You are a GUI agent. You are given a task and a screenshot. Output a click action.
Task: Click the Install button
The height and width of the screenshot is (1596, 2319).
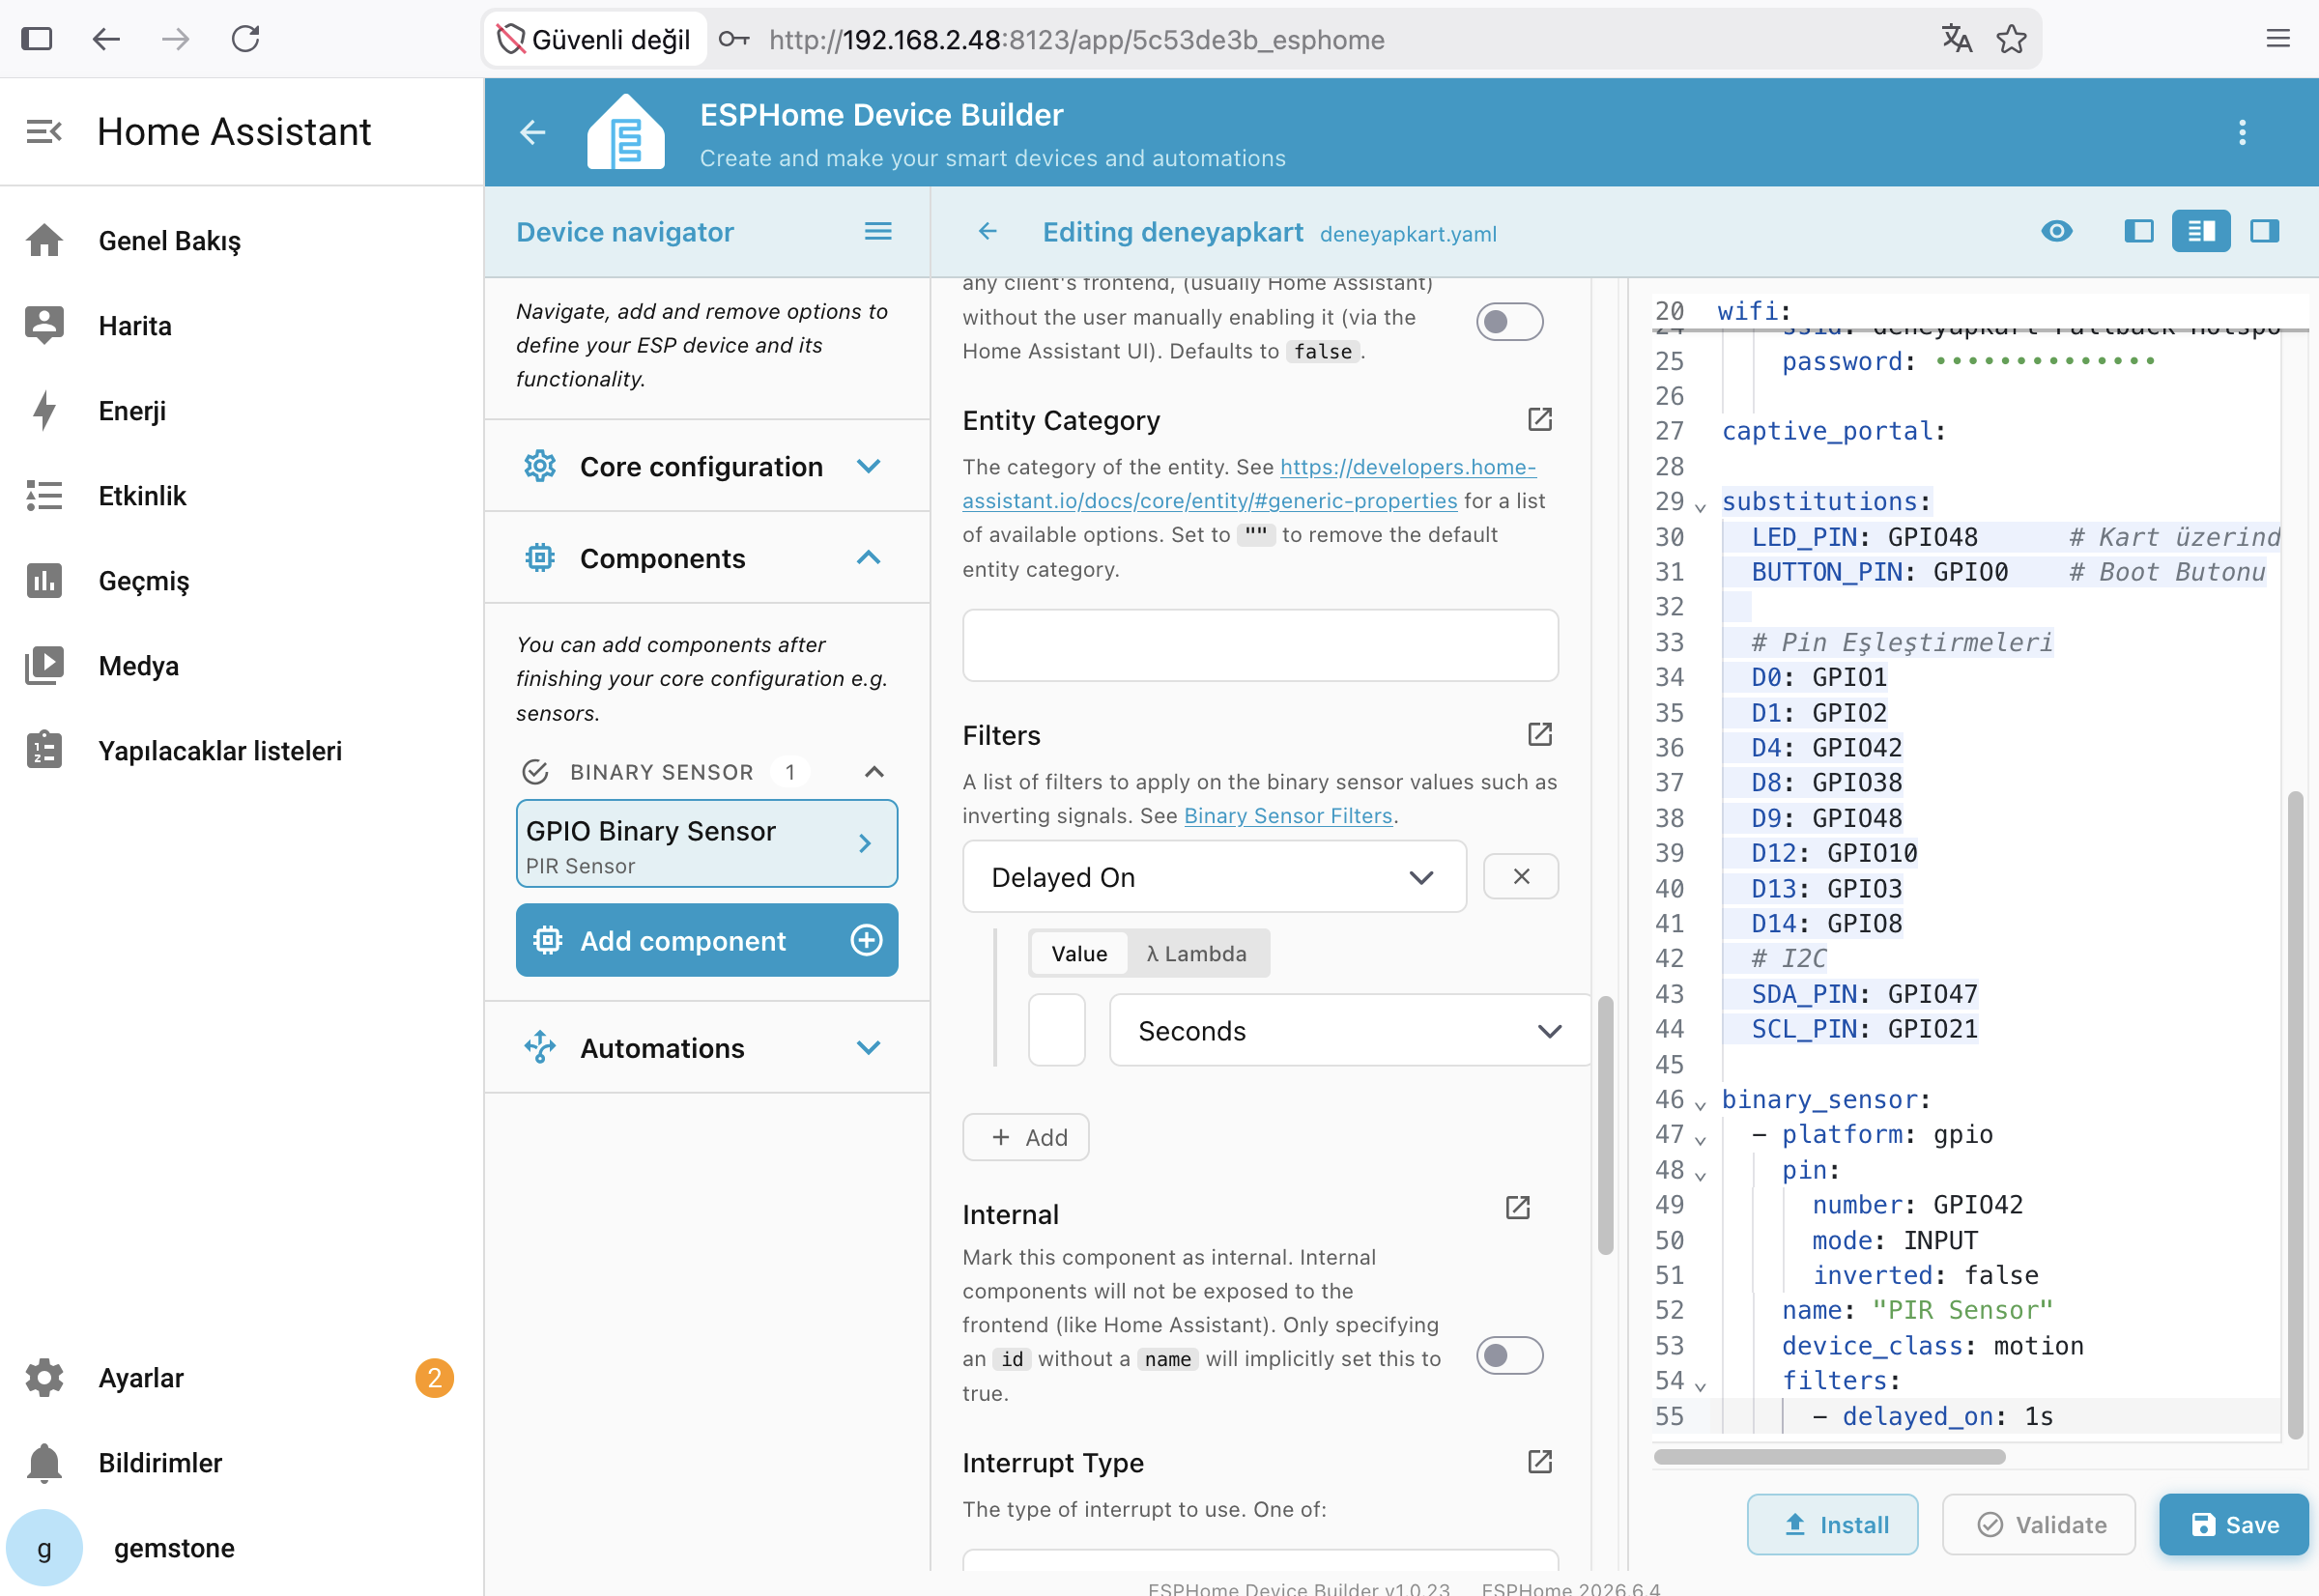tap(1832, 1525)
